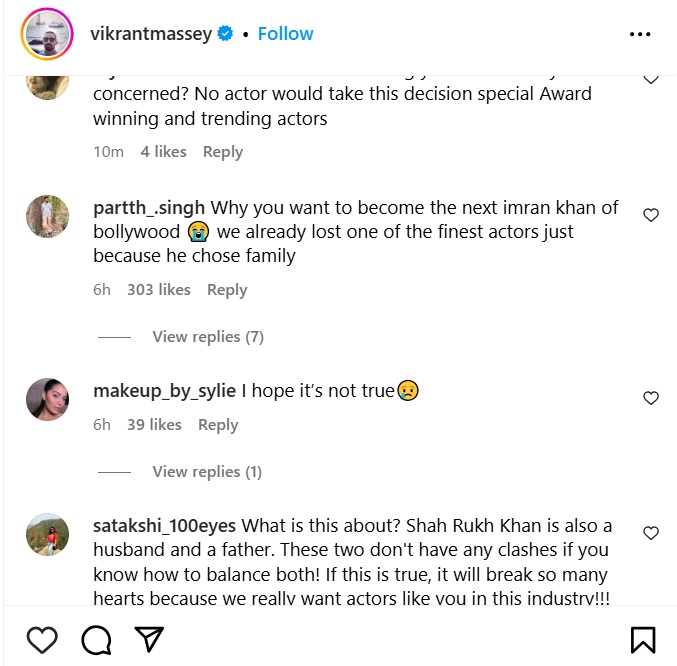Open makeup_by_sylie's avatar
677x666 pixels.
tap(47, 400)
